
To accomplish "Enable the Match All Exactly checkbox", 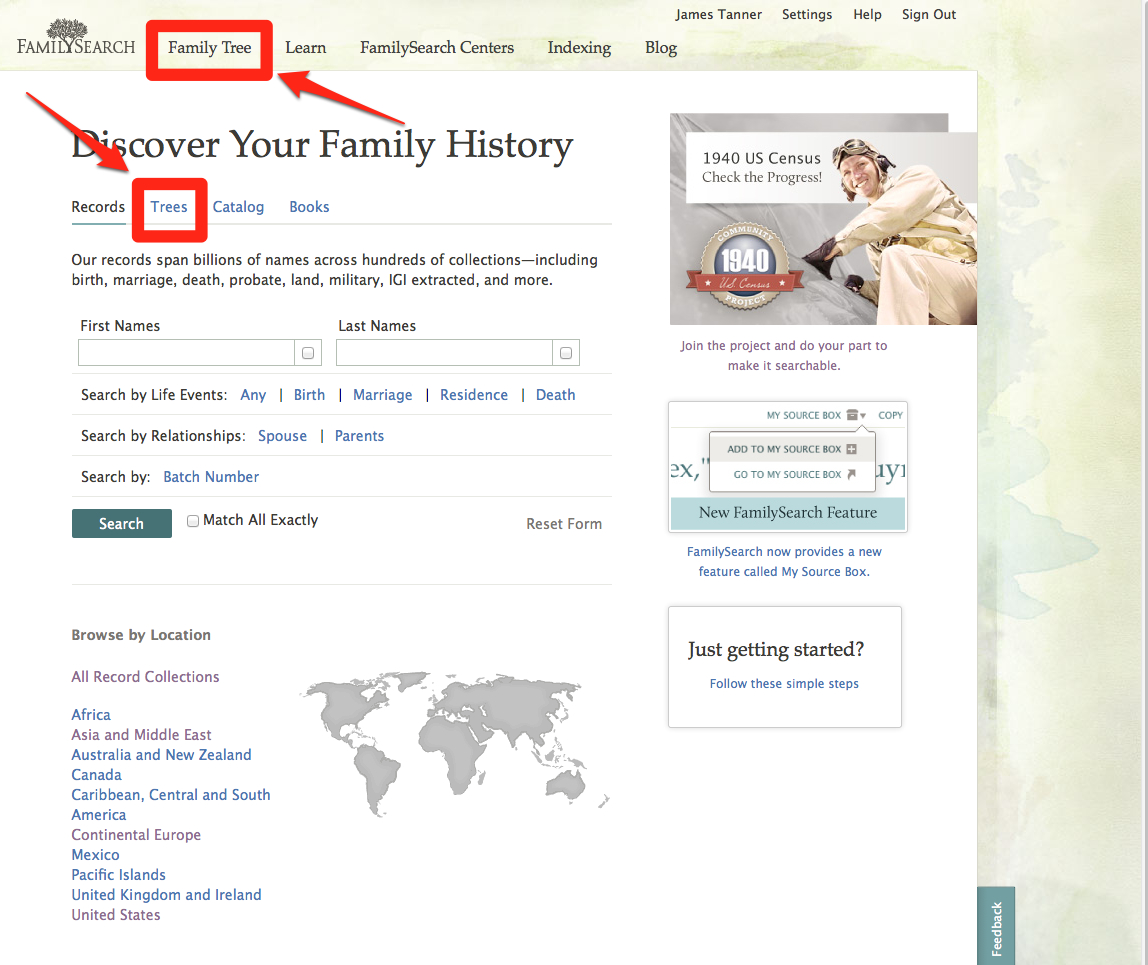I will point(192,520).
